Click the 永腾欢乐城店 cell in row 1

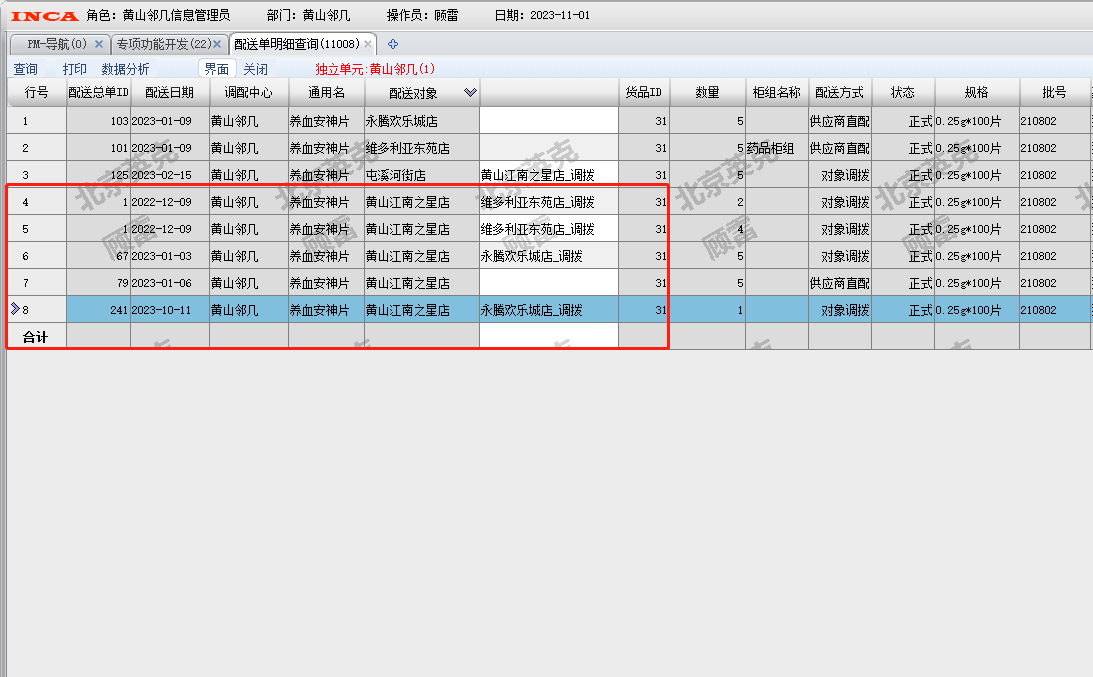(422, 121)
